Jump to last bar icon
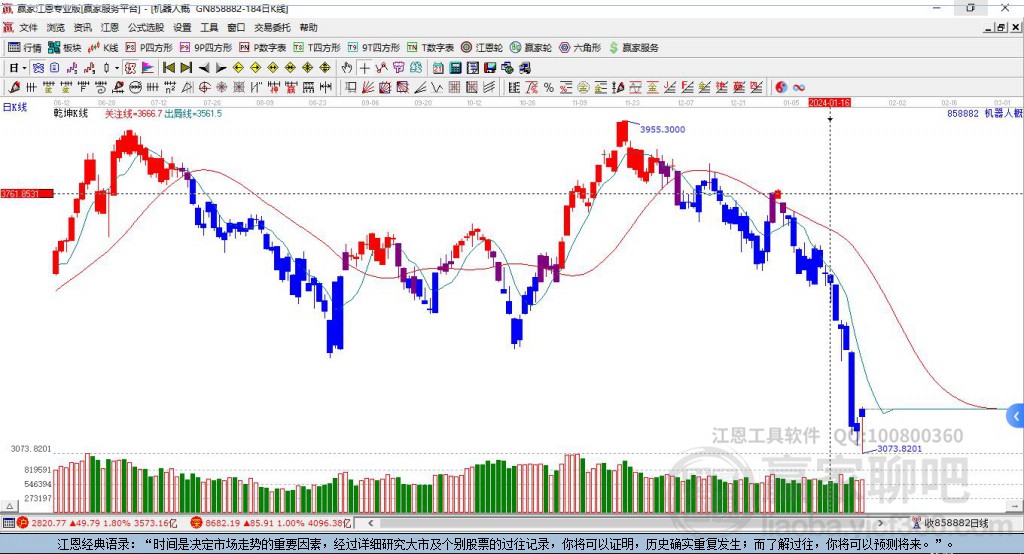1024x554 pixels. 186,67
